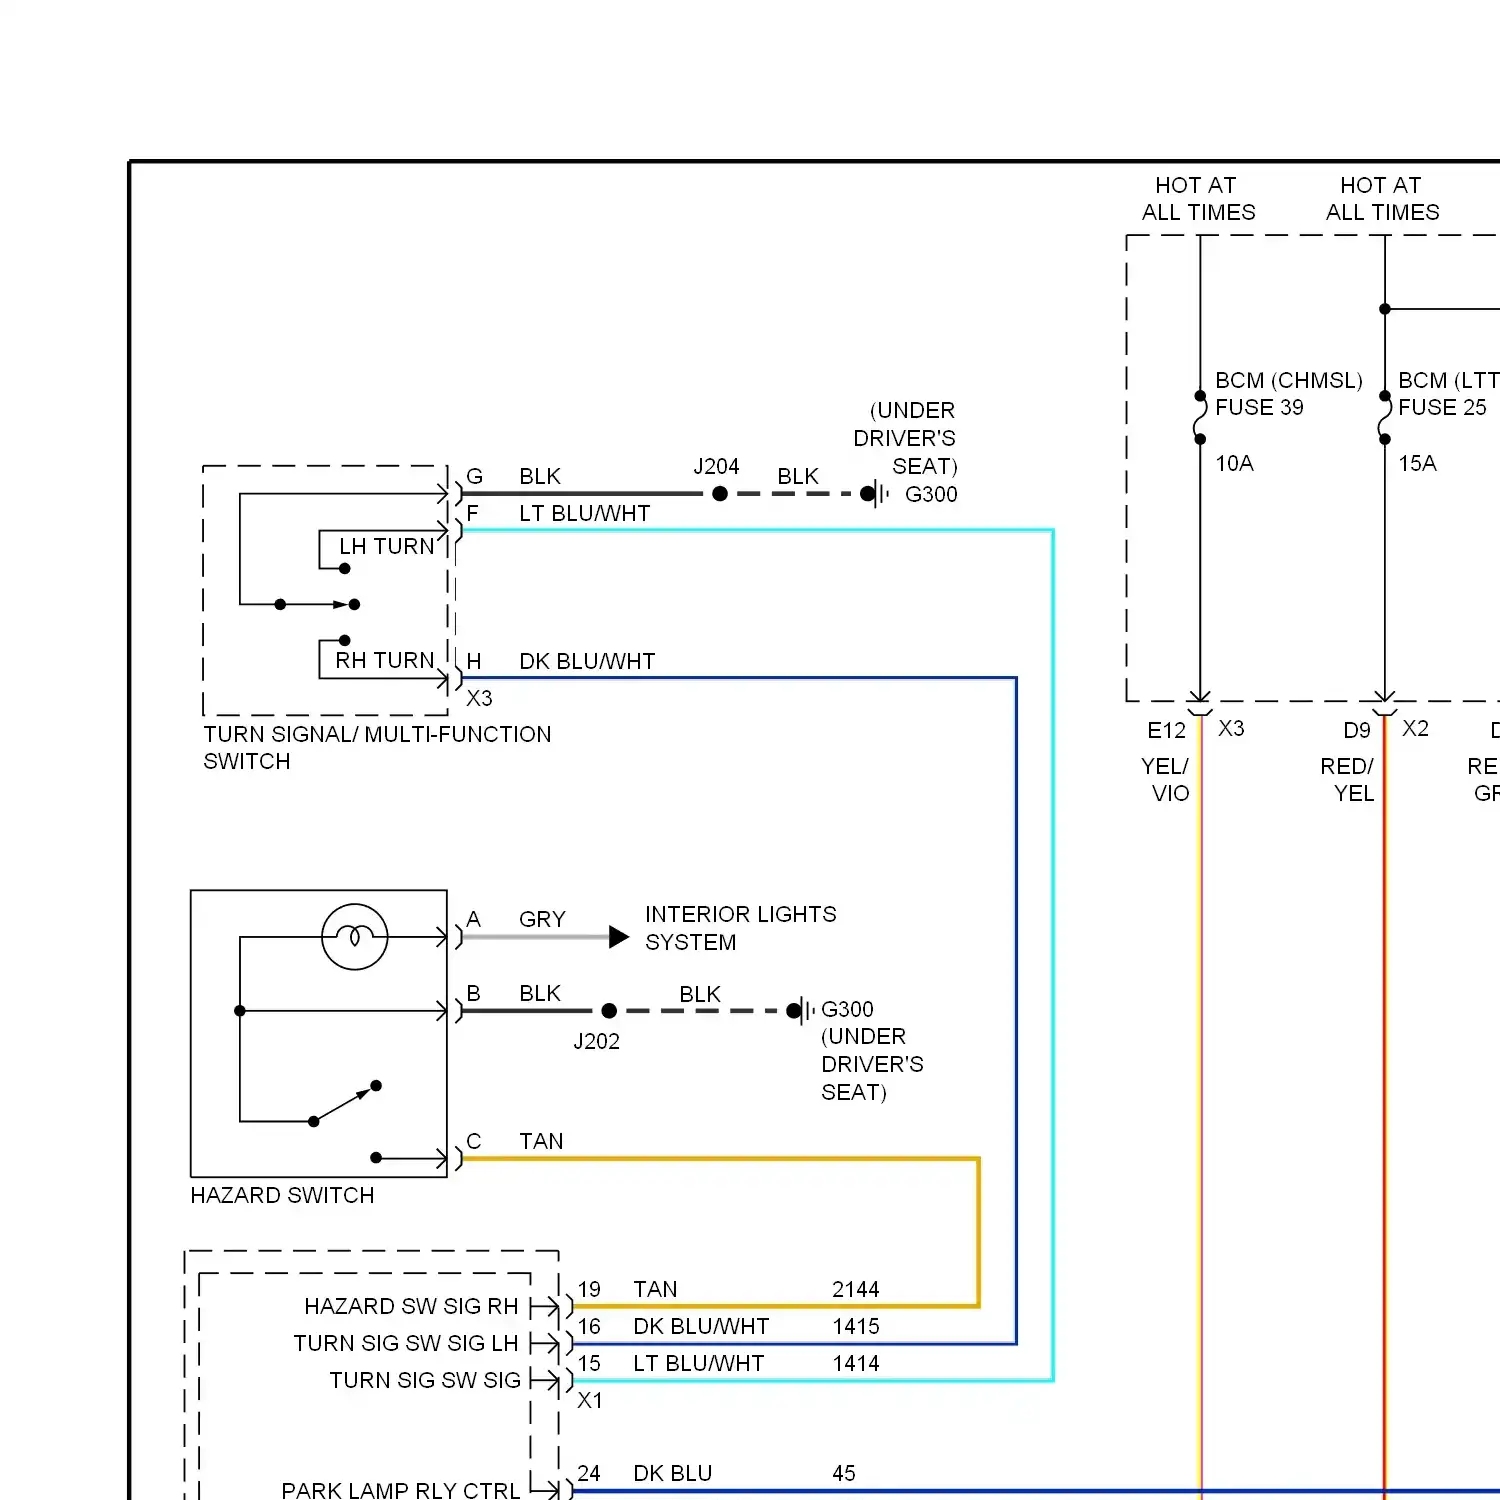Select the "HAZARD SWITCH" label
Viewport: 1500px width, 1500px height.
[x=282, y=1195]
